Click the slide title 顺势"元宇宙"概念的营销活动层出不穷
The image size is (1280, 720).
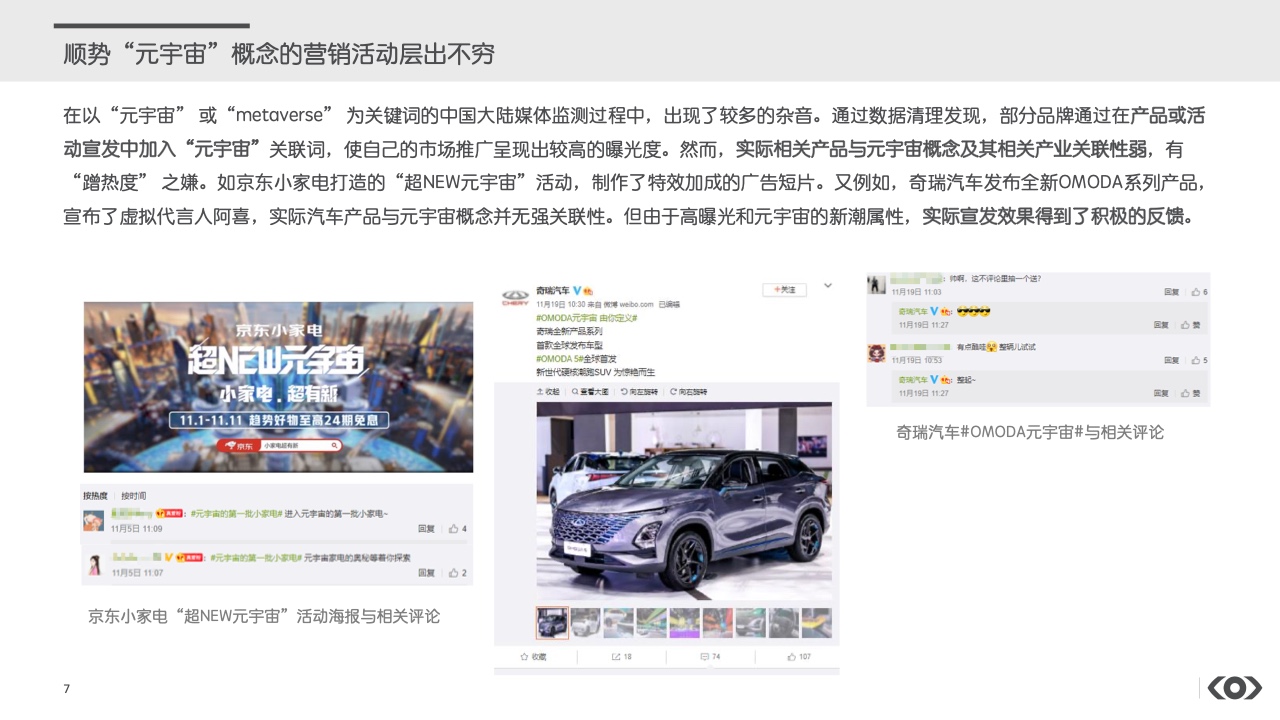(x=279, y=53)
